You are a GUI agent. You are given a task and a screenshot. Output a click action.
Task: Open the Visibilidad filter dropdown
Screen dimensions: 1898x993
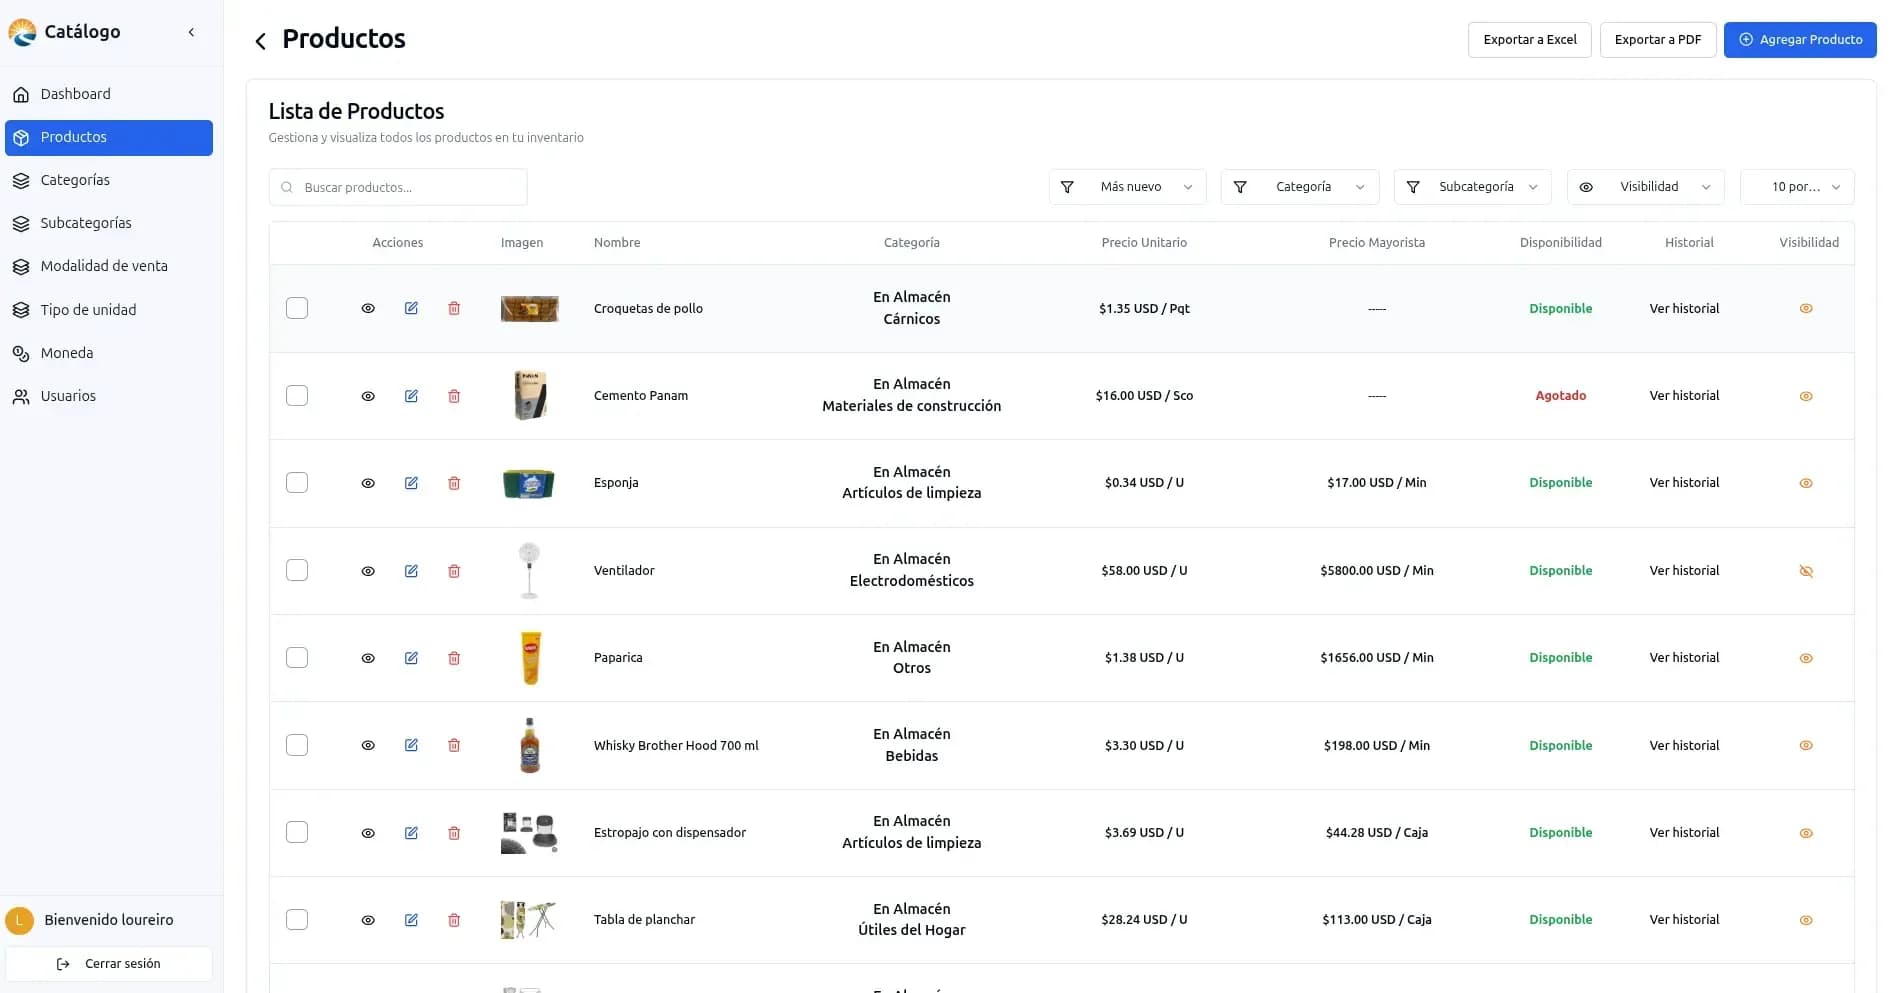[x=1645, y=187]
